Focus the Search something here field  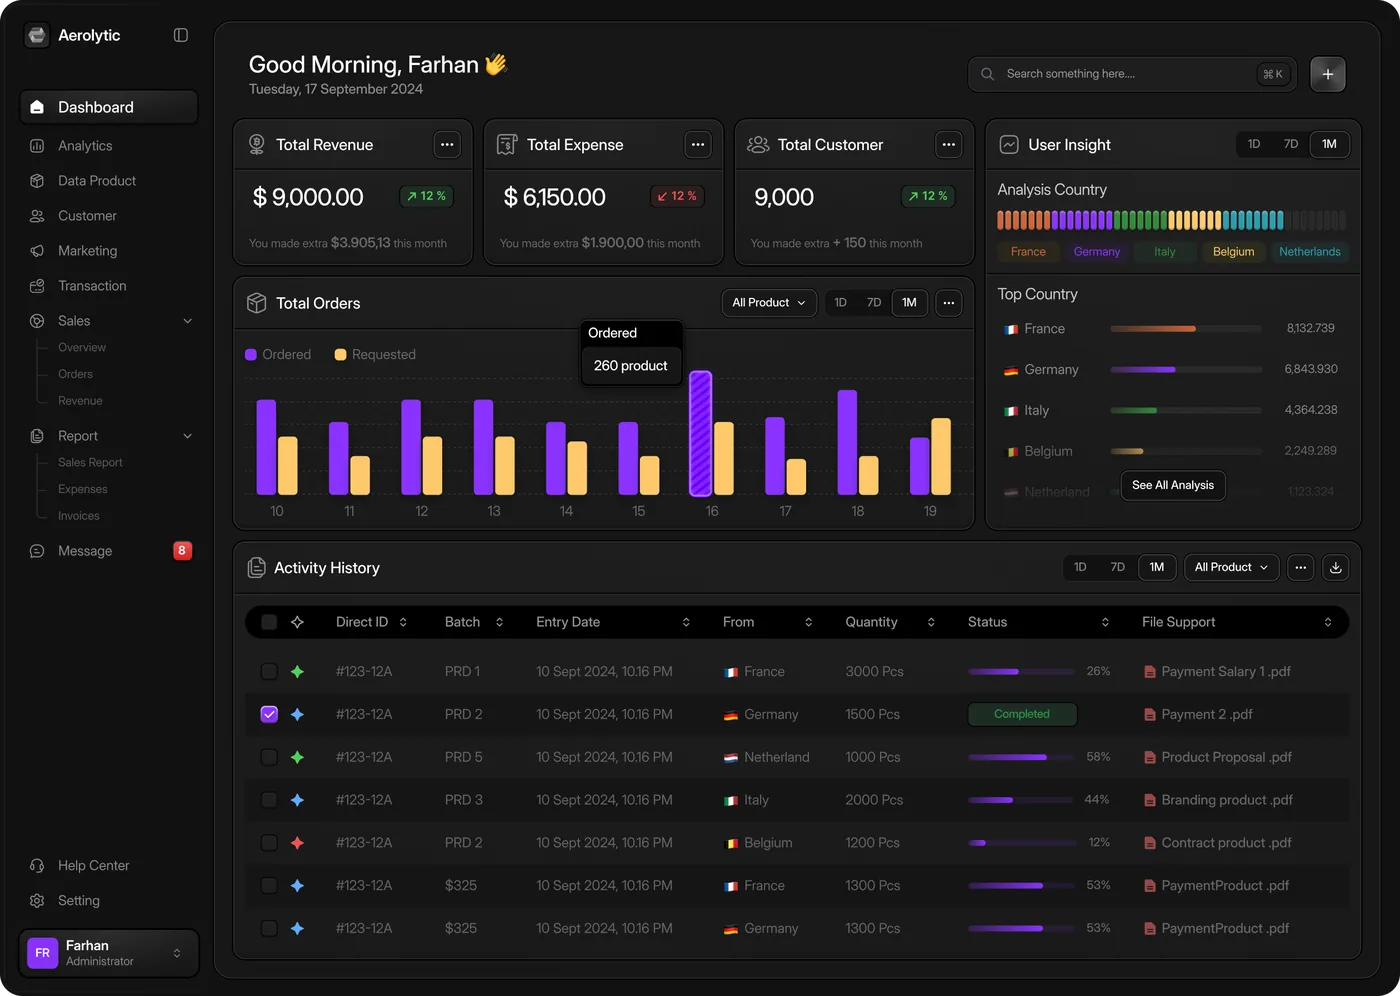coord(1132,74)
